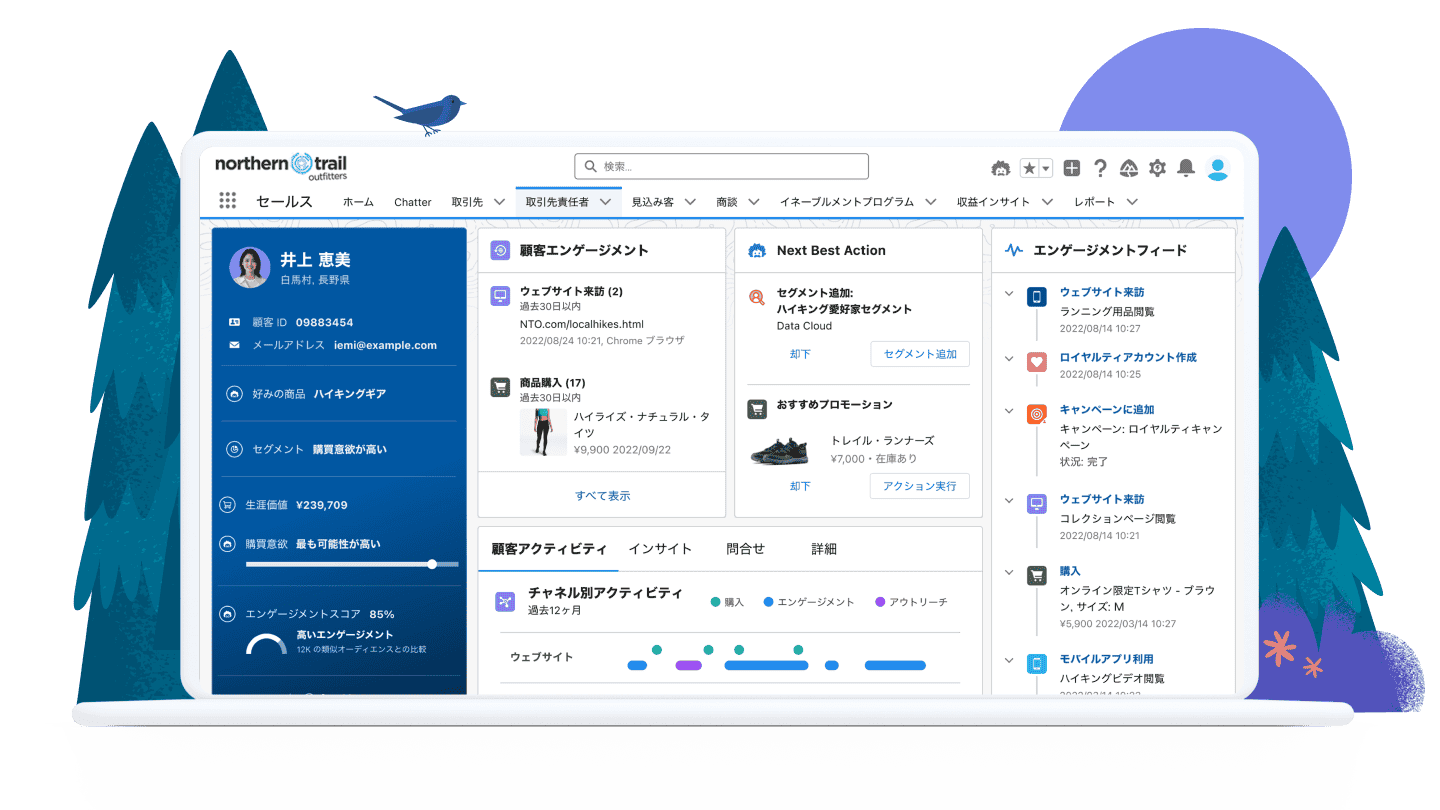Click the Trailhead guidance icon in header

click(x=1129, y=168)
